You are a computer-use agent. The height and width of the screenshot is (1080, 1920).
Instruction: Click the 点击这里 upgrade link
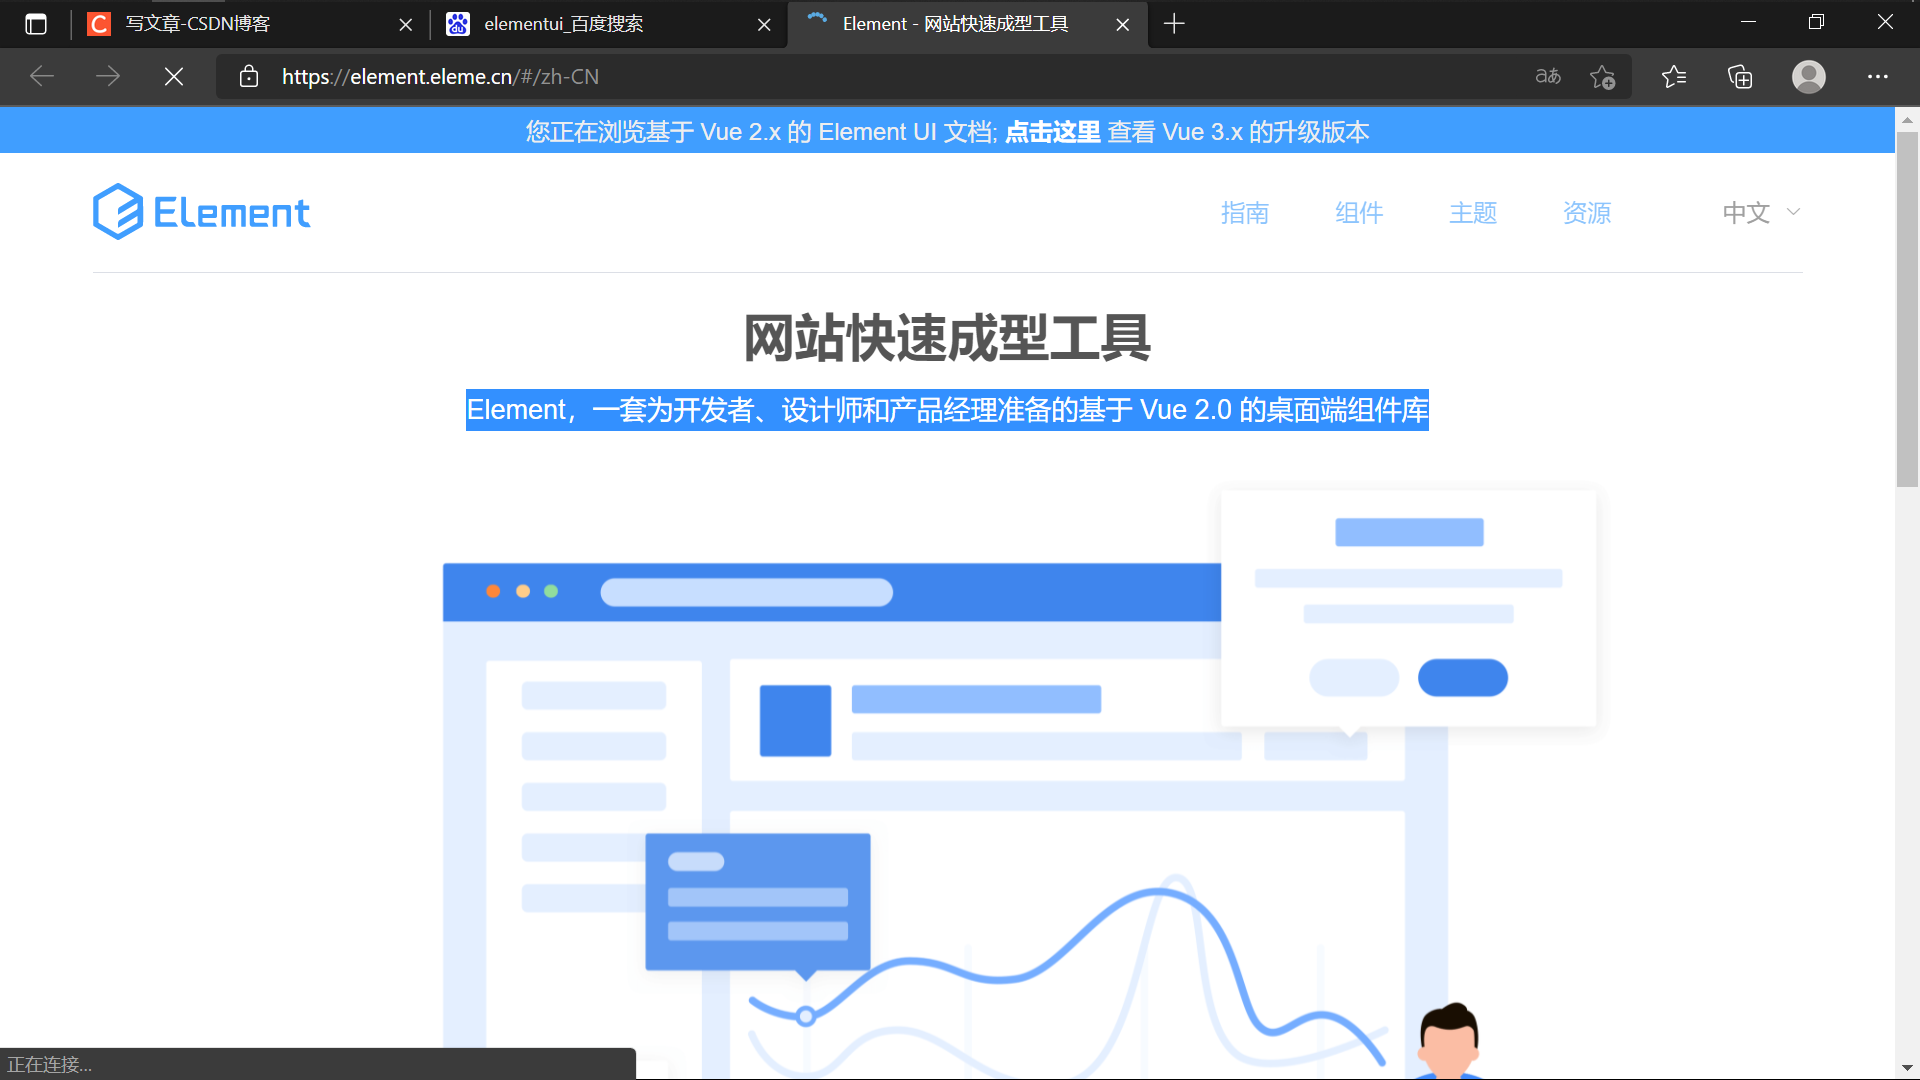(x=1050, y=131)
